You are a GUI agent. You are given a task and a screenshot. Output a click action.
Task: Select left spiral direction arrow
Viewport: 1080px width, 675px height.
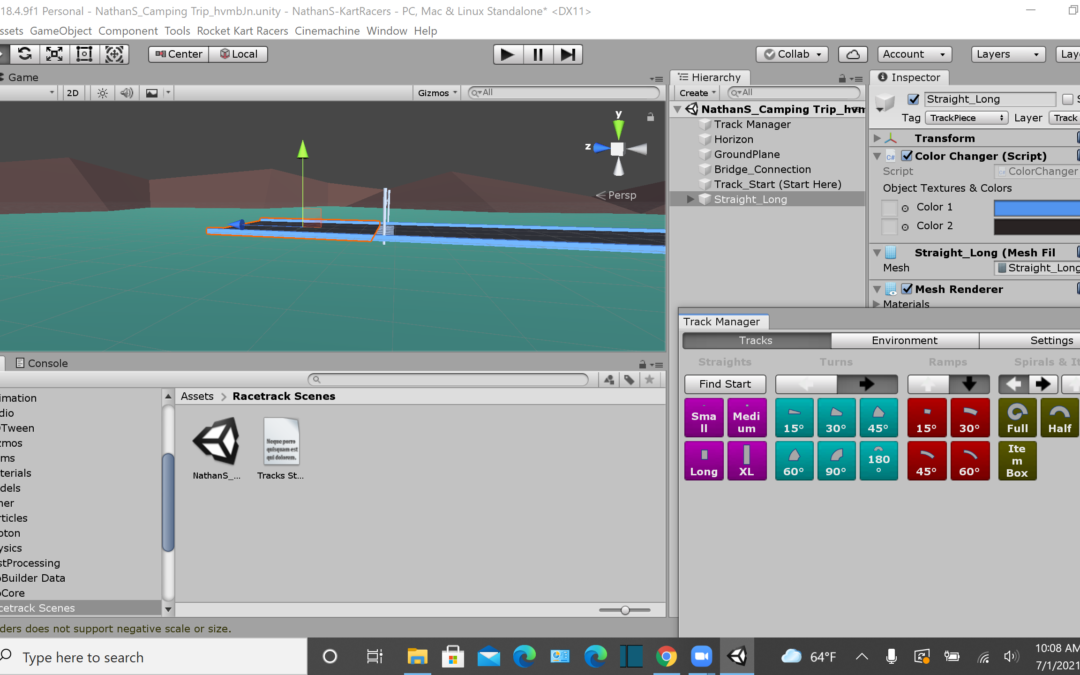click(1013, 384)
